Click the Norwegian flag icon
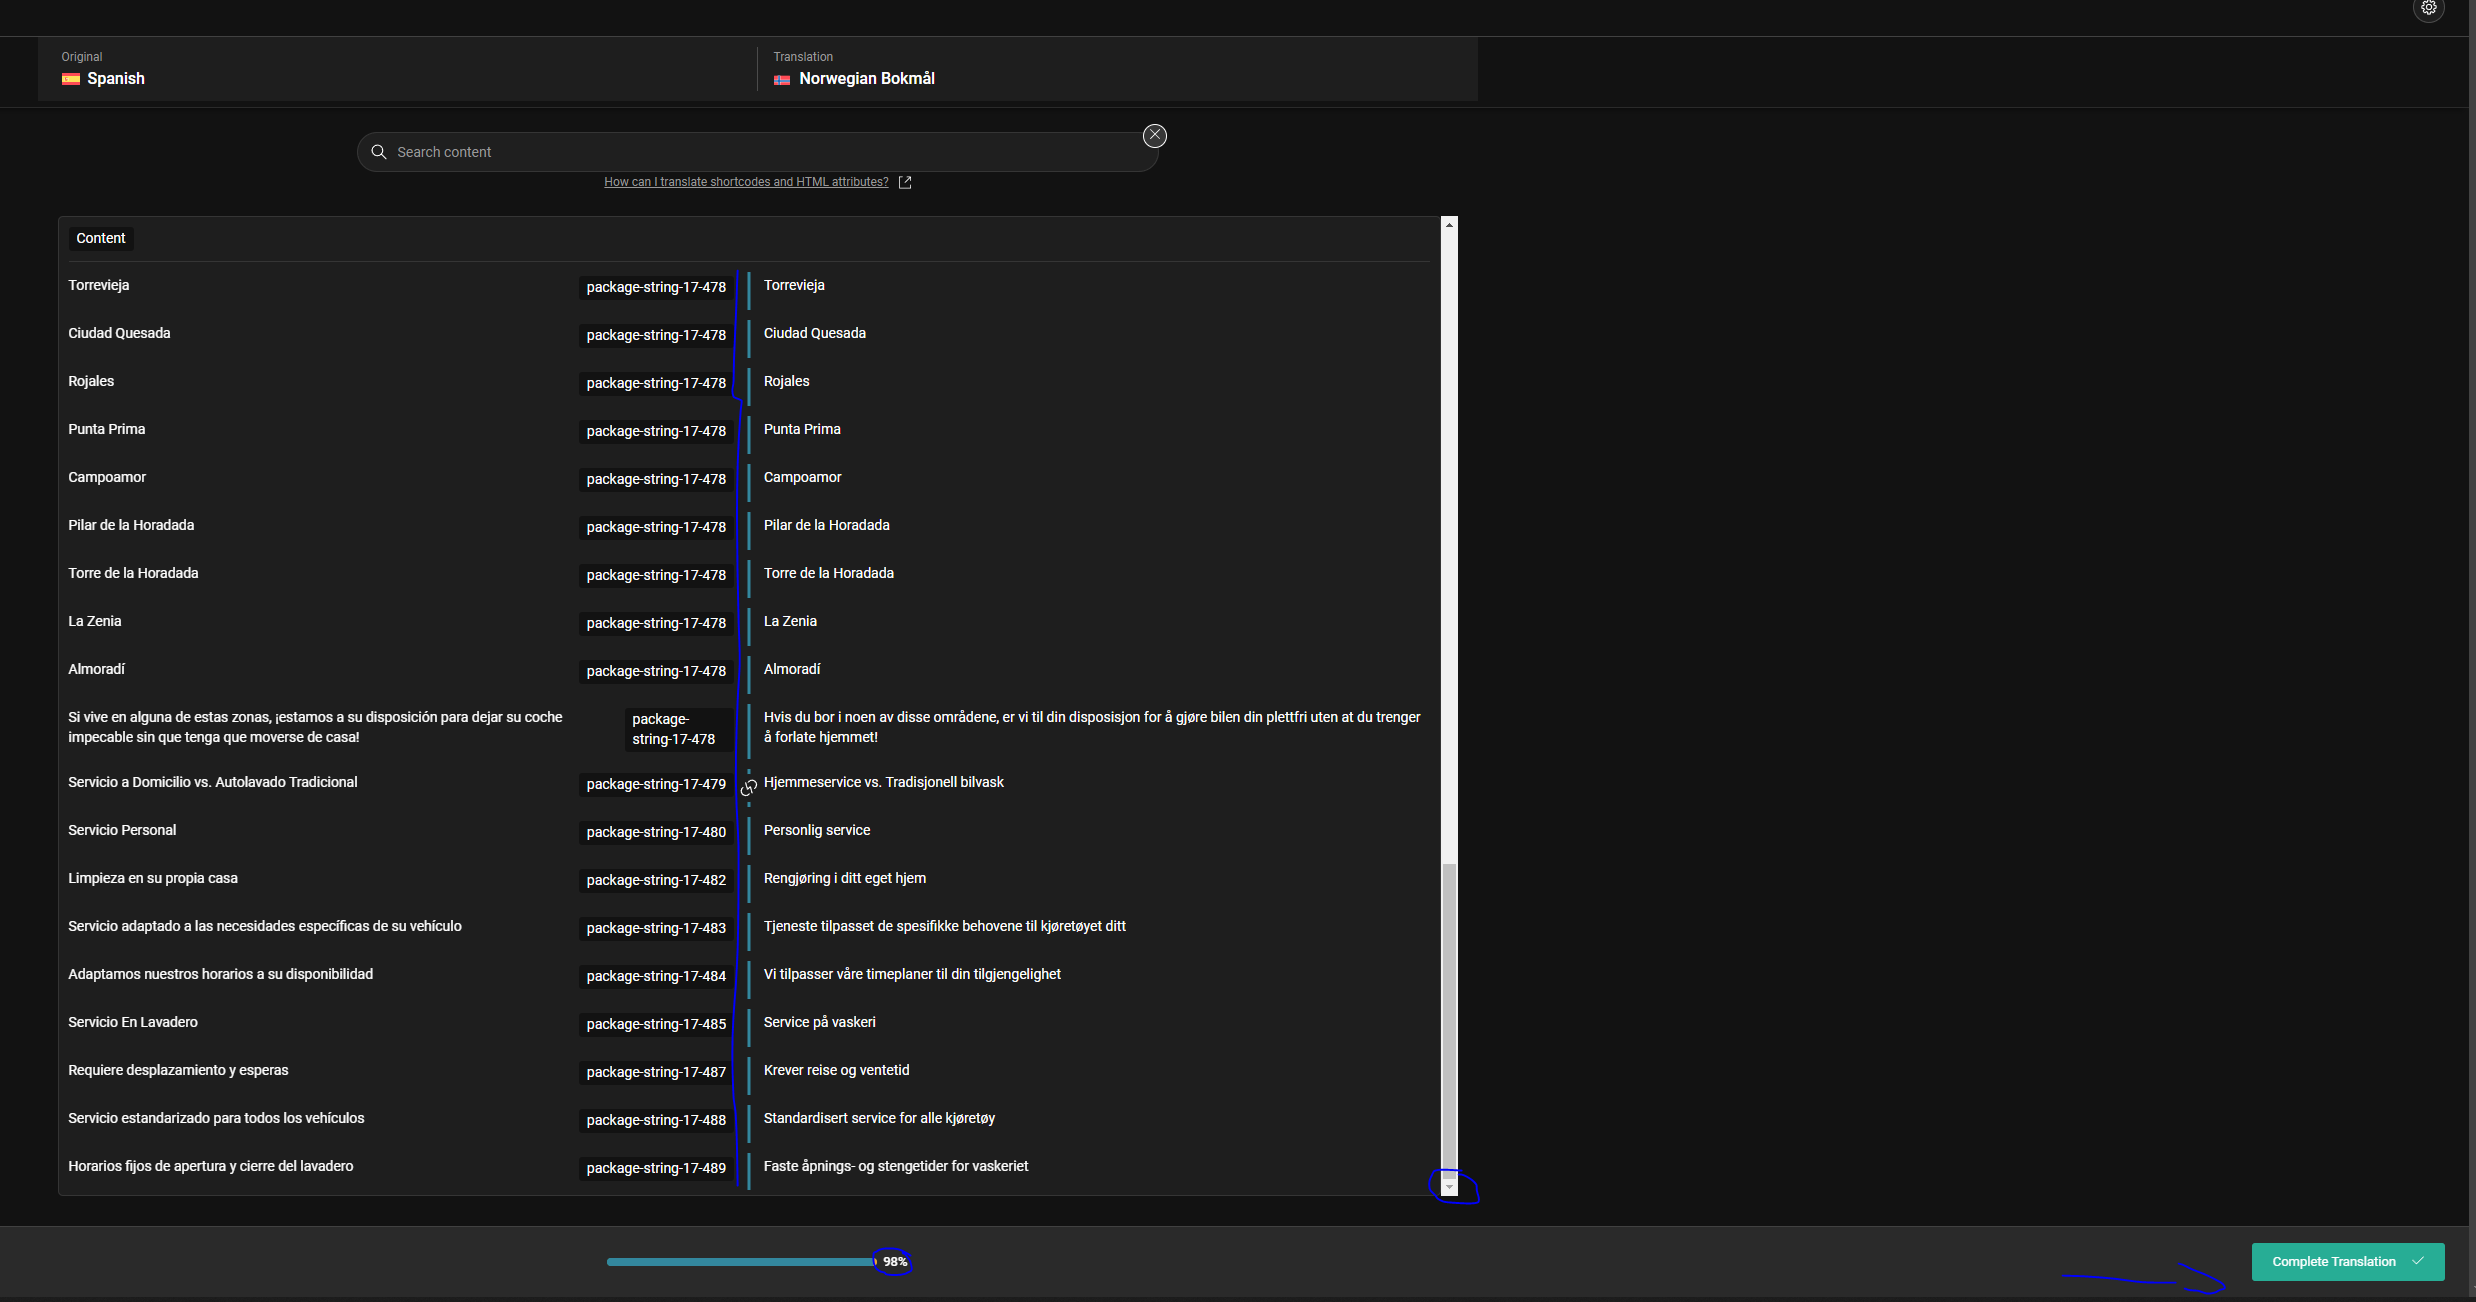 pos(782,79)
